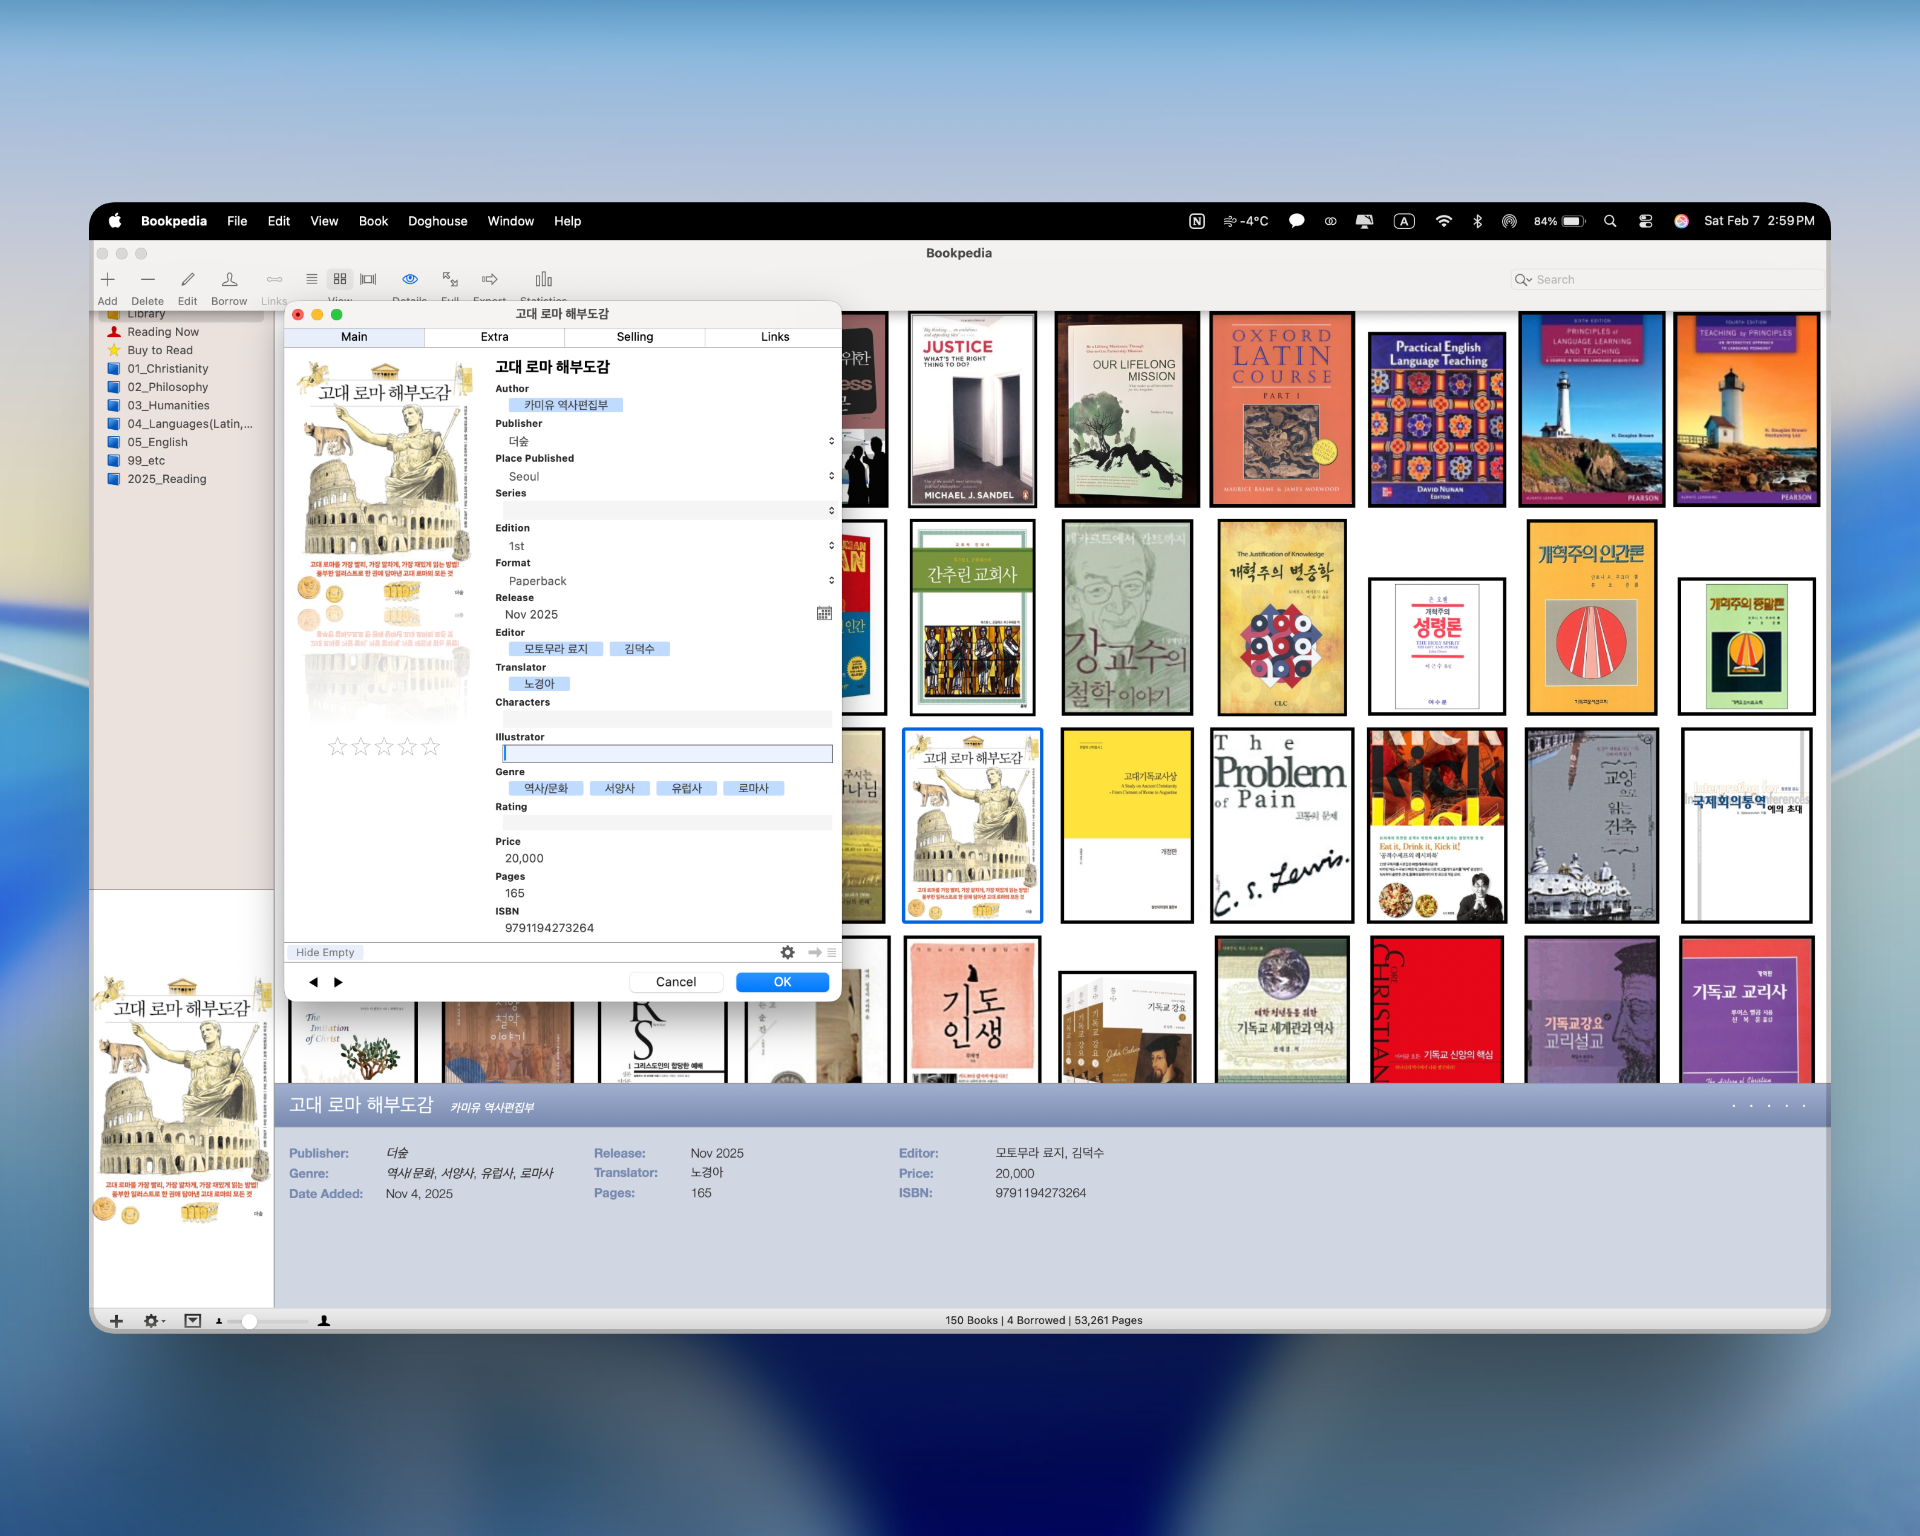Open the Release date calendar picker
Viewport: 1920px width, 1536px height.
824,614
